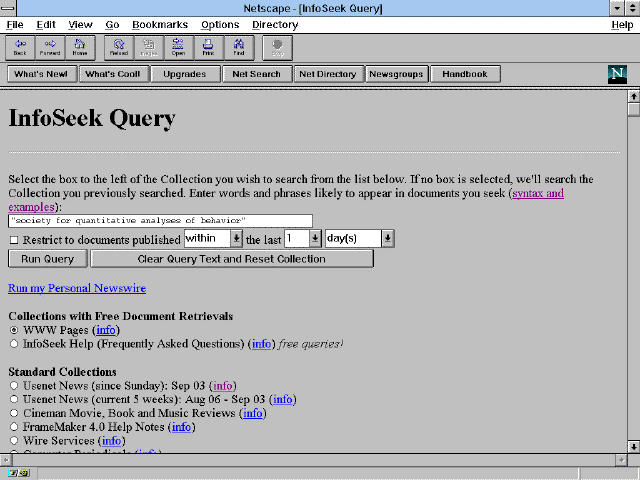This screenshot has height=480, width=640.
Task: Tick the Restrict to documents published checkbox
Action: [14, 240]
